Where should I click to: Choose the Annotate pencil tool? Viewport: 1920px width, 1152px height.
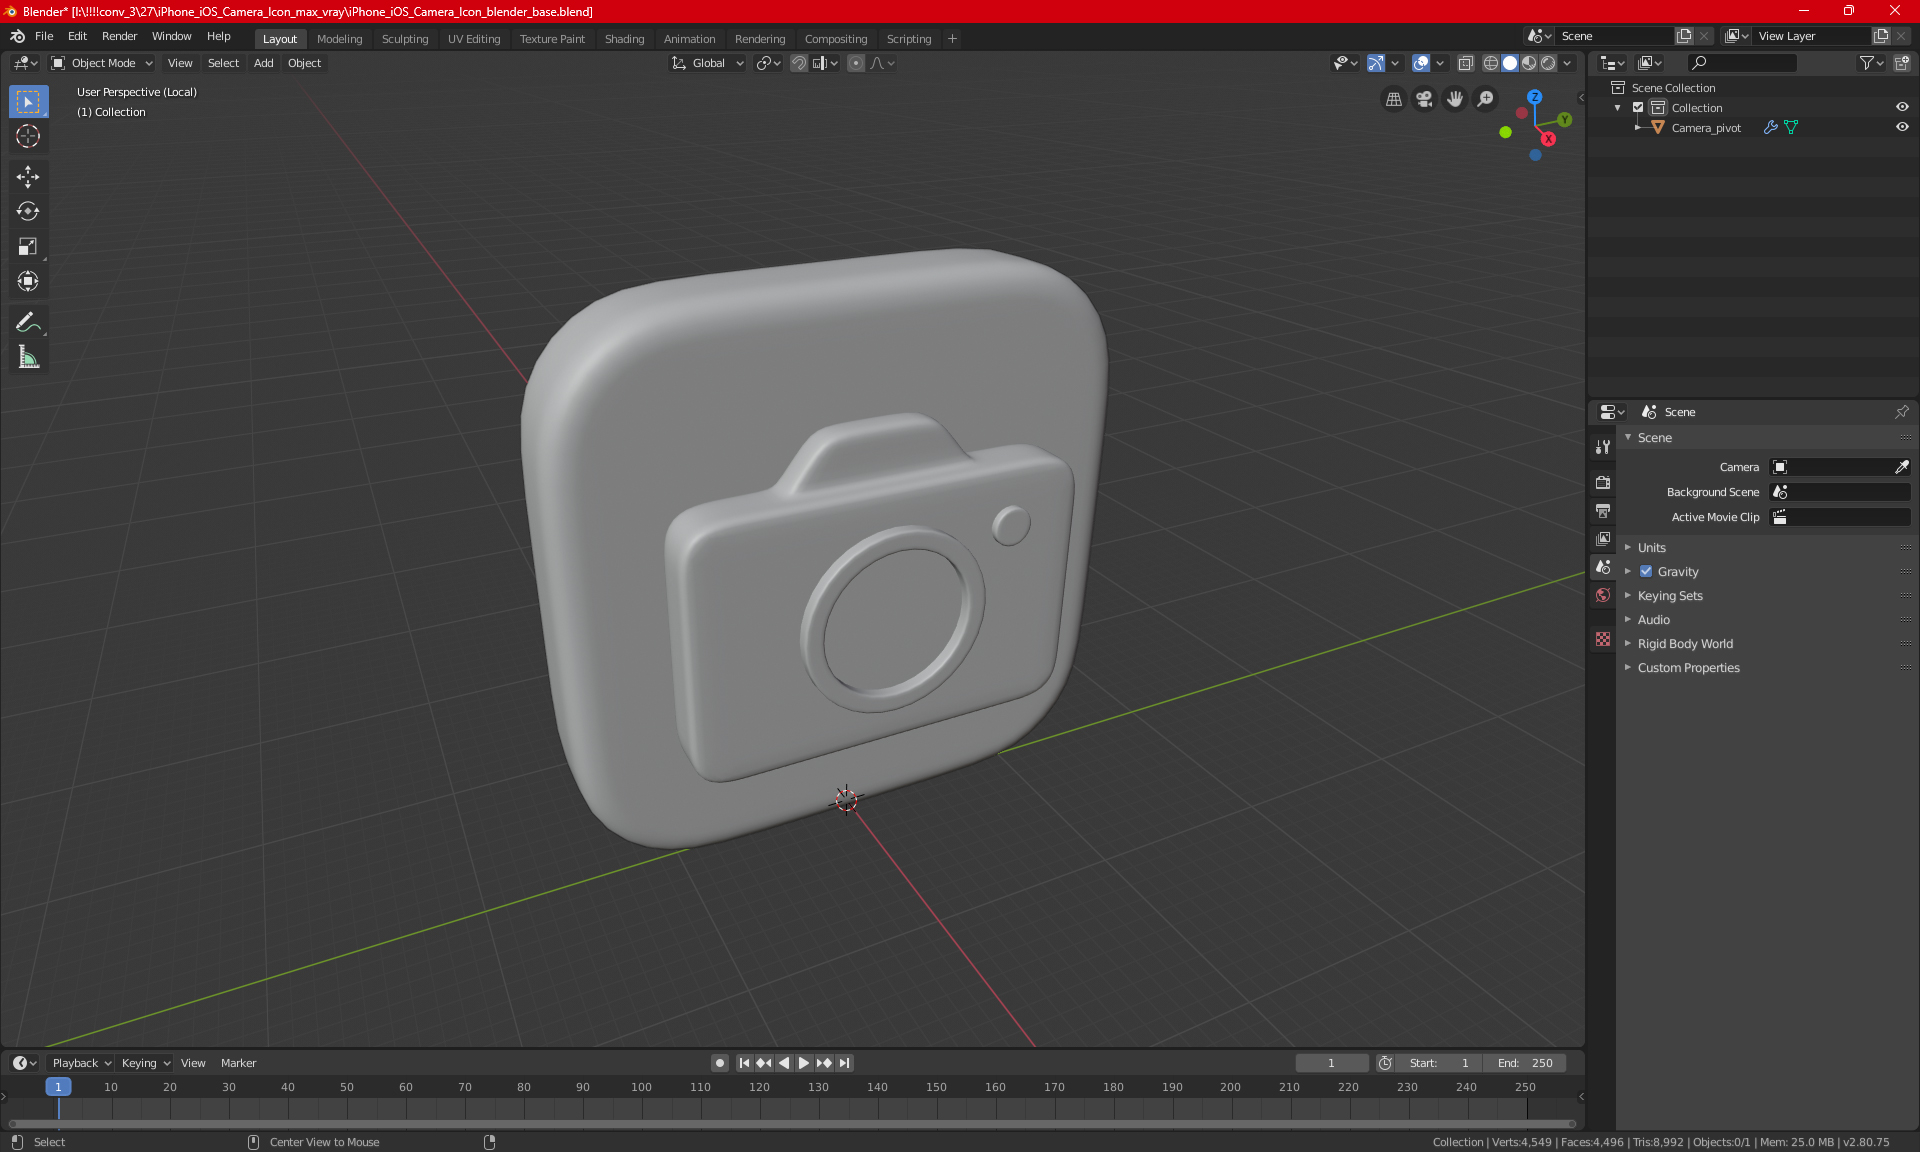click(x=28, y=322)
